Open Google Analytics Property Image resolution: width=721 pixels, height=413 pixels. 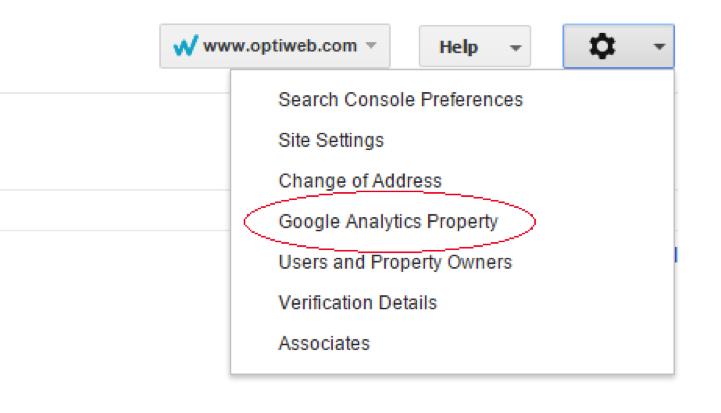[388, 222]
